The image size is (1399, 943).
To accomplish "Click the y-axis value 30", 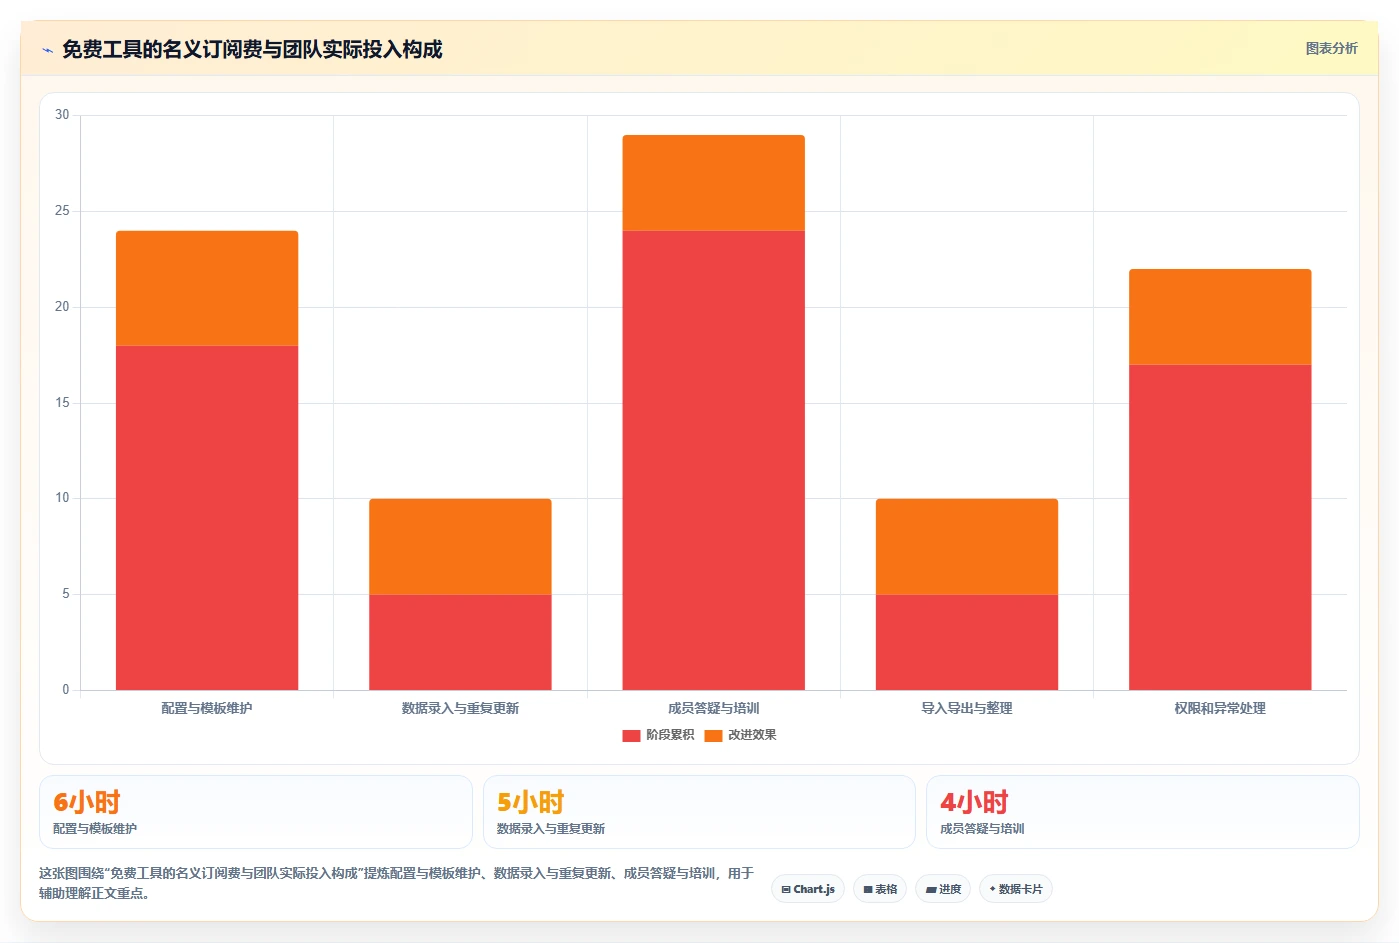I will coord(63,115).
